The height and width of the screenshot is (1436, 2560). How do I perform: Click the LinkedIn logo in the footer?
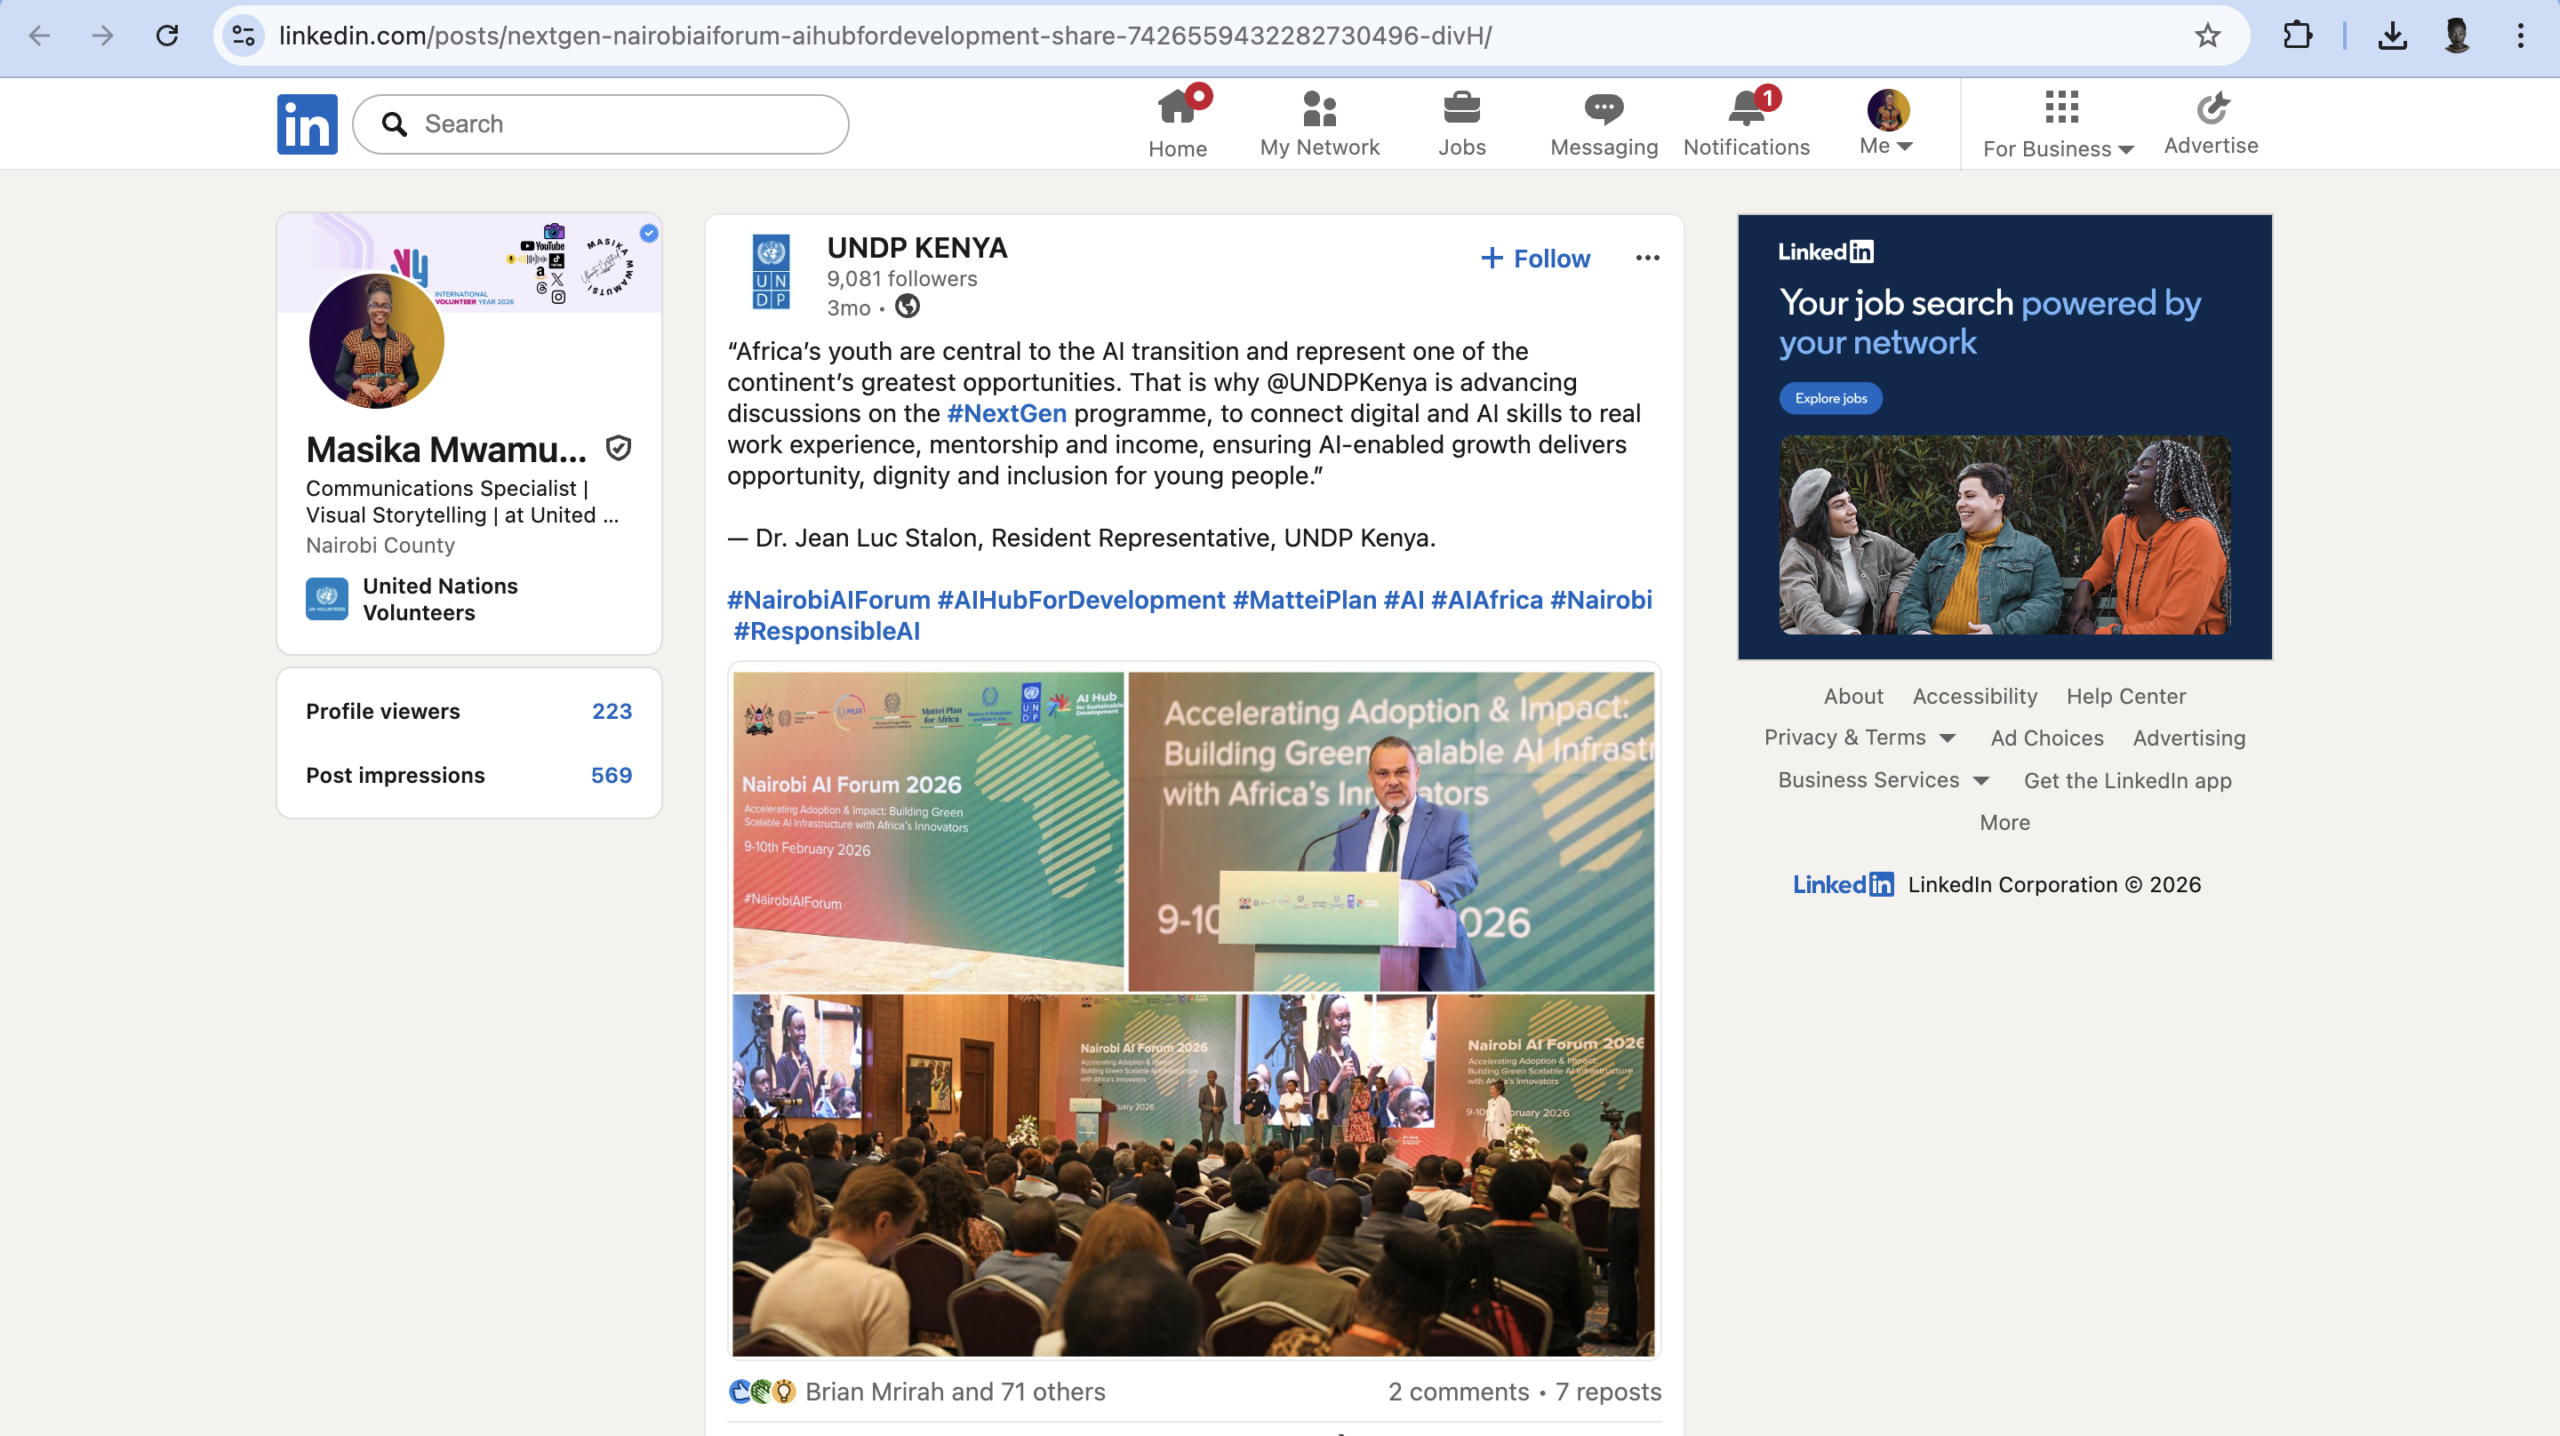pos(1843,885)
